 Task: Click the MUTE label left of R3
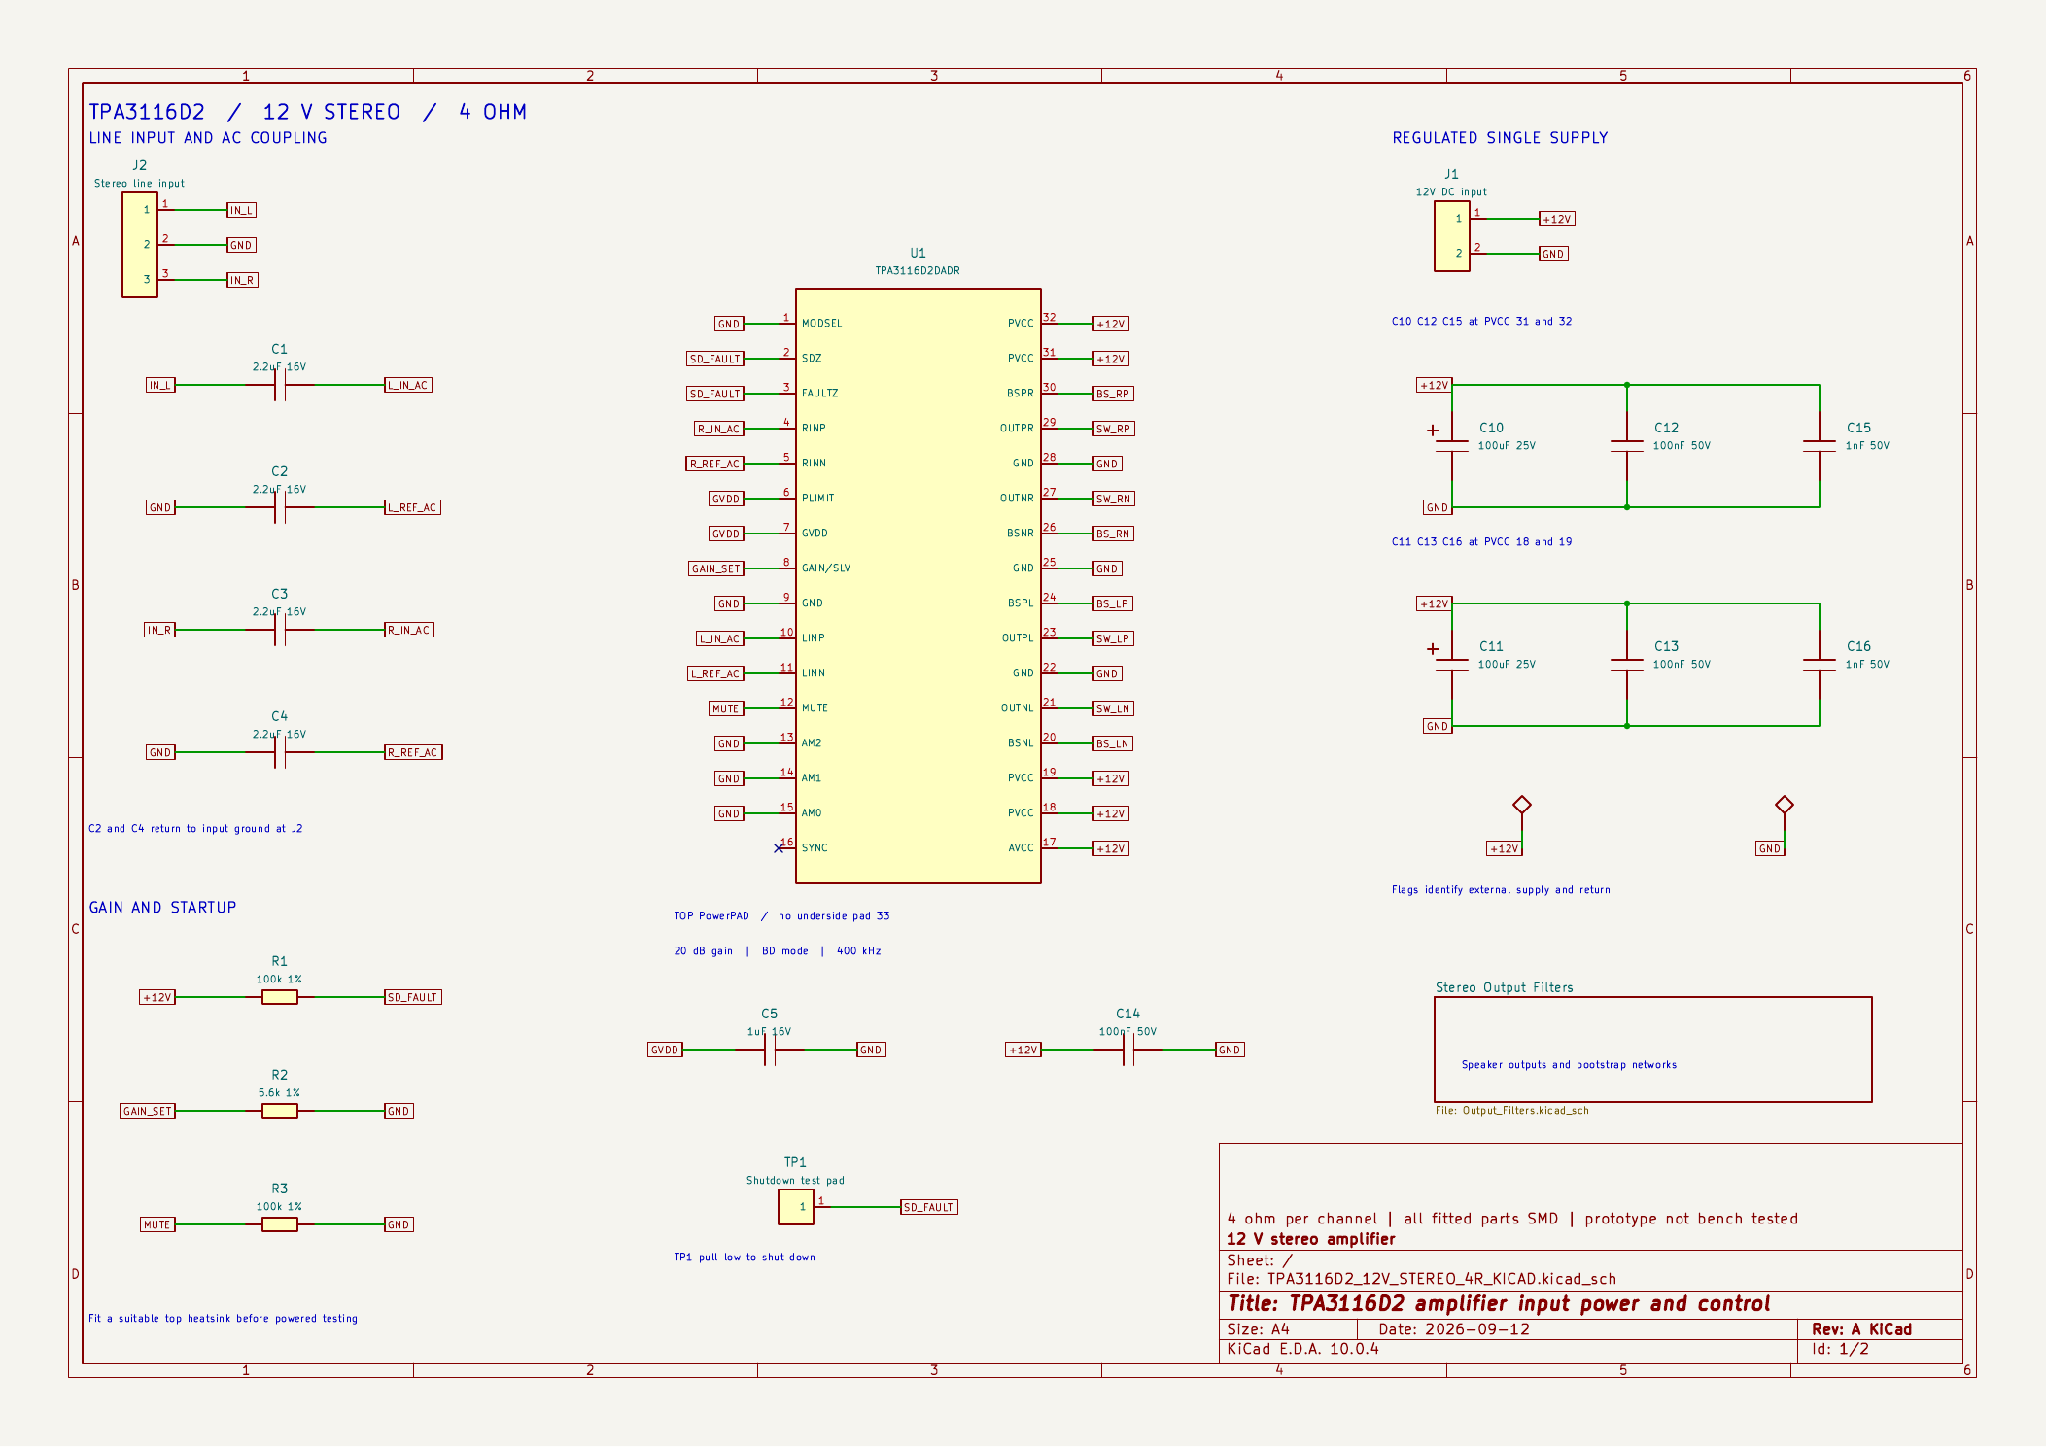[x=157, y=1224]
